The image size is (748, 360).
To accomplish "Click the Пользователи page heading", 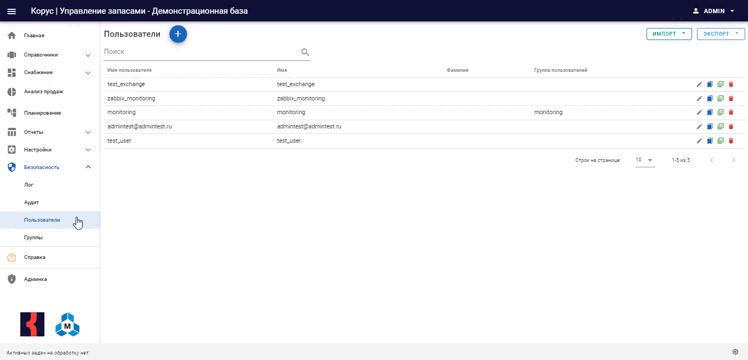I will click(132, 34).
